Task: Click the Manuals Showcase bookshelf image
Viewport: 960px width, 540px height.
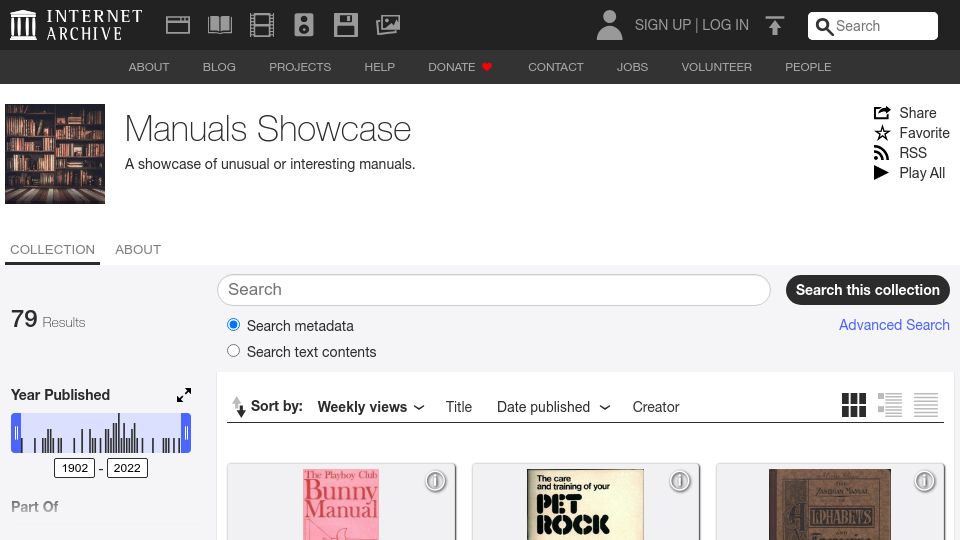Action: click(55, 154)
